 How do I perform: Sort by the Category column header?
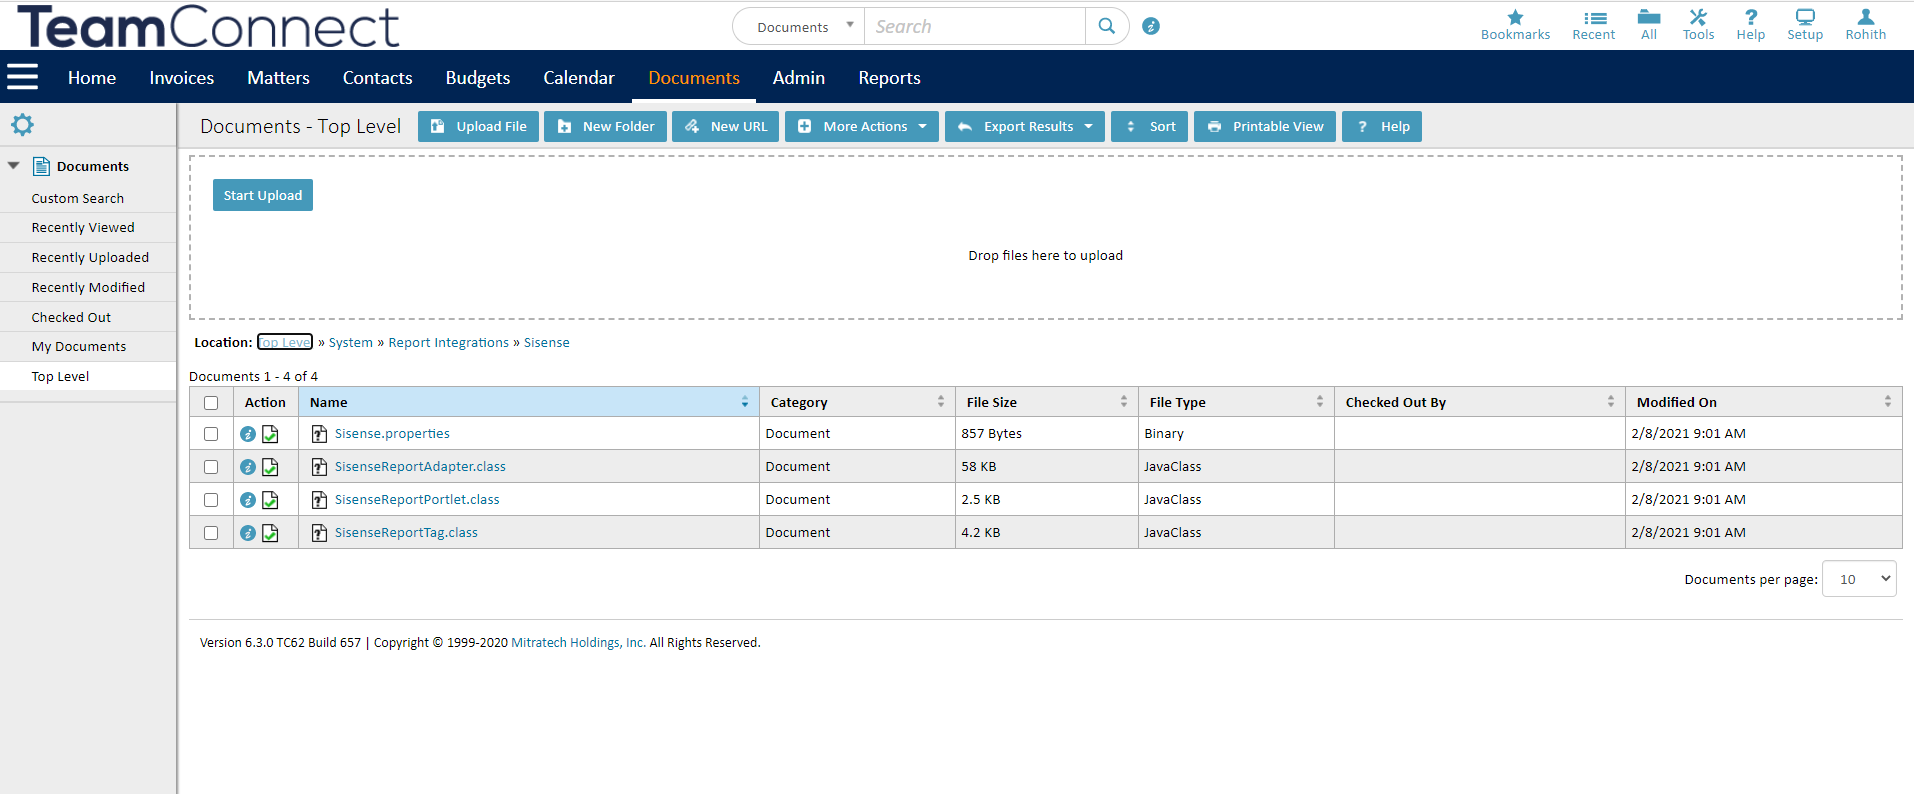click(x=857, y=402)
